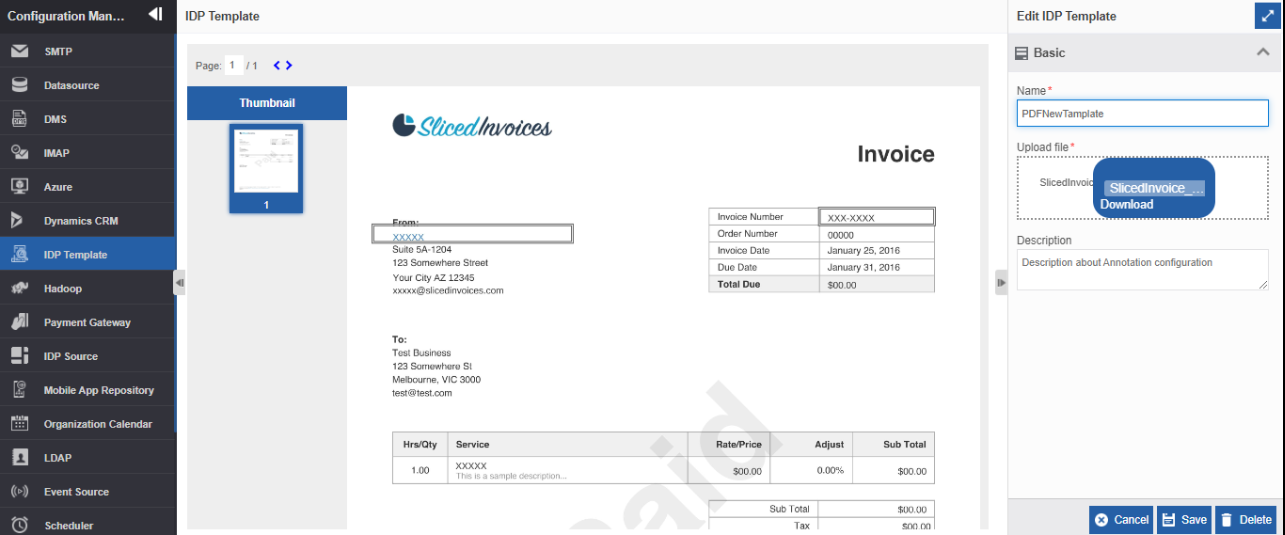Collapse the Basic section chevron
Image resolution: width=1285 pixels, height=535 pixels.
click(1262, 53)
